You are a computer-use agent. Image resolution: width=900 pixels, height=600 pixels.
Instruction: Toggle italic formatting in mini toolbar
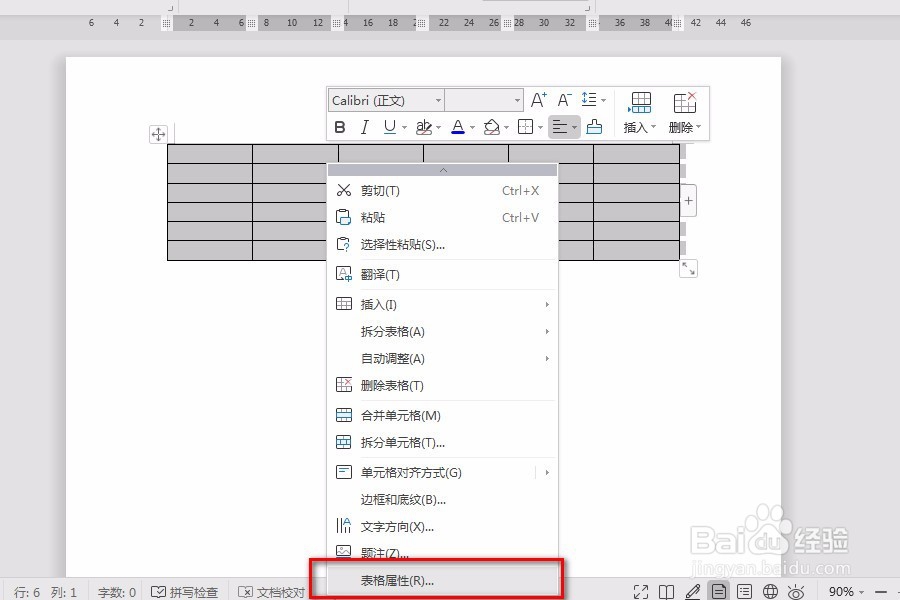tap(364, 127)
